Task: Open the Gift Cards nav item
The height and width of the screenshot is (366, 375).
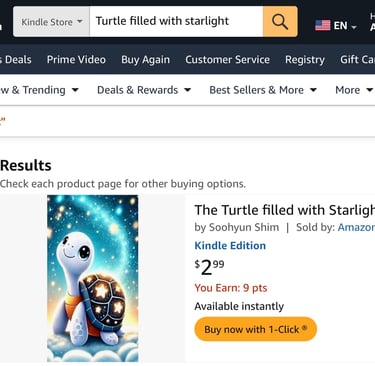Action: click(x=357, y=60)
